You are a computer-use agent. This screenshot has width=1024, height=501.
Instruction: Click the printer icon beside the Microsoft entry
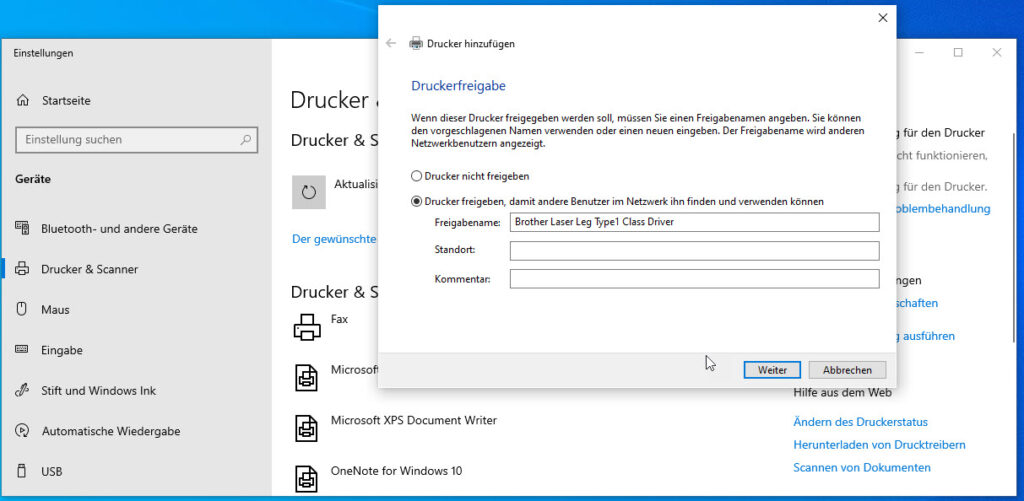click(x=306, y=377)
